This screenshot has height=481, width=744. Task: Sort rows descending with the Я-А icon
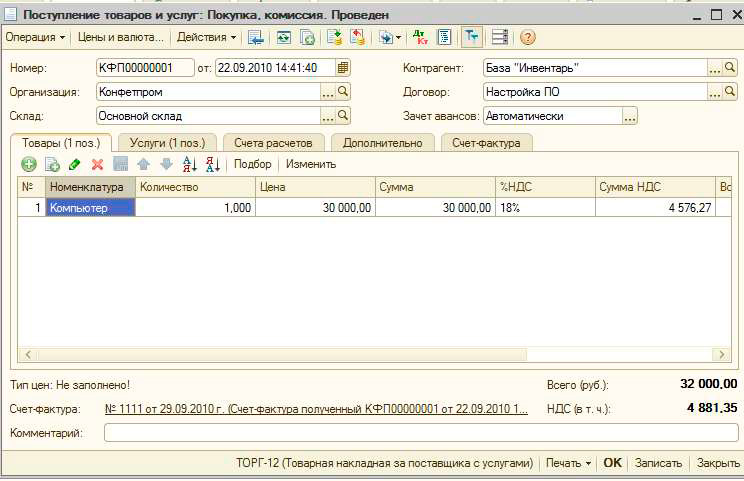coord(213,164)
